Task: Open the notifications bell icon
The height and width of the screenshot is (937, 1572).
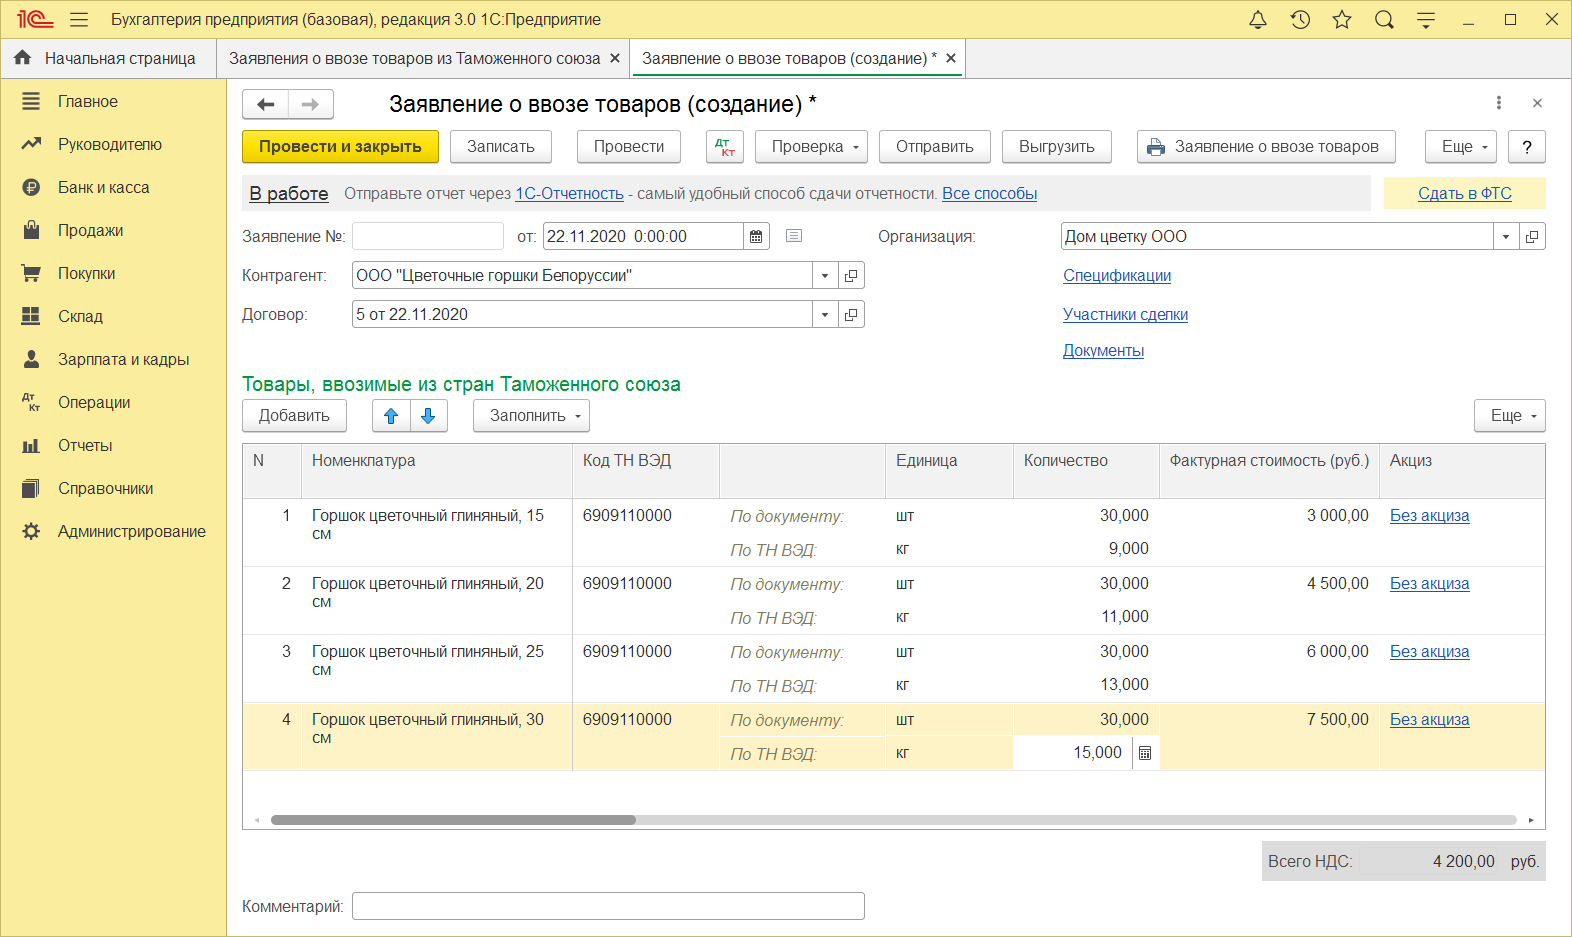Action: click(1258, 20)
